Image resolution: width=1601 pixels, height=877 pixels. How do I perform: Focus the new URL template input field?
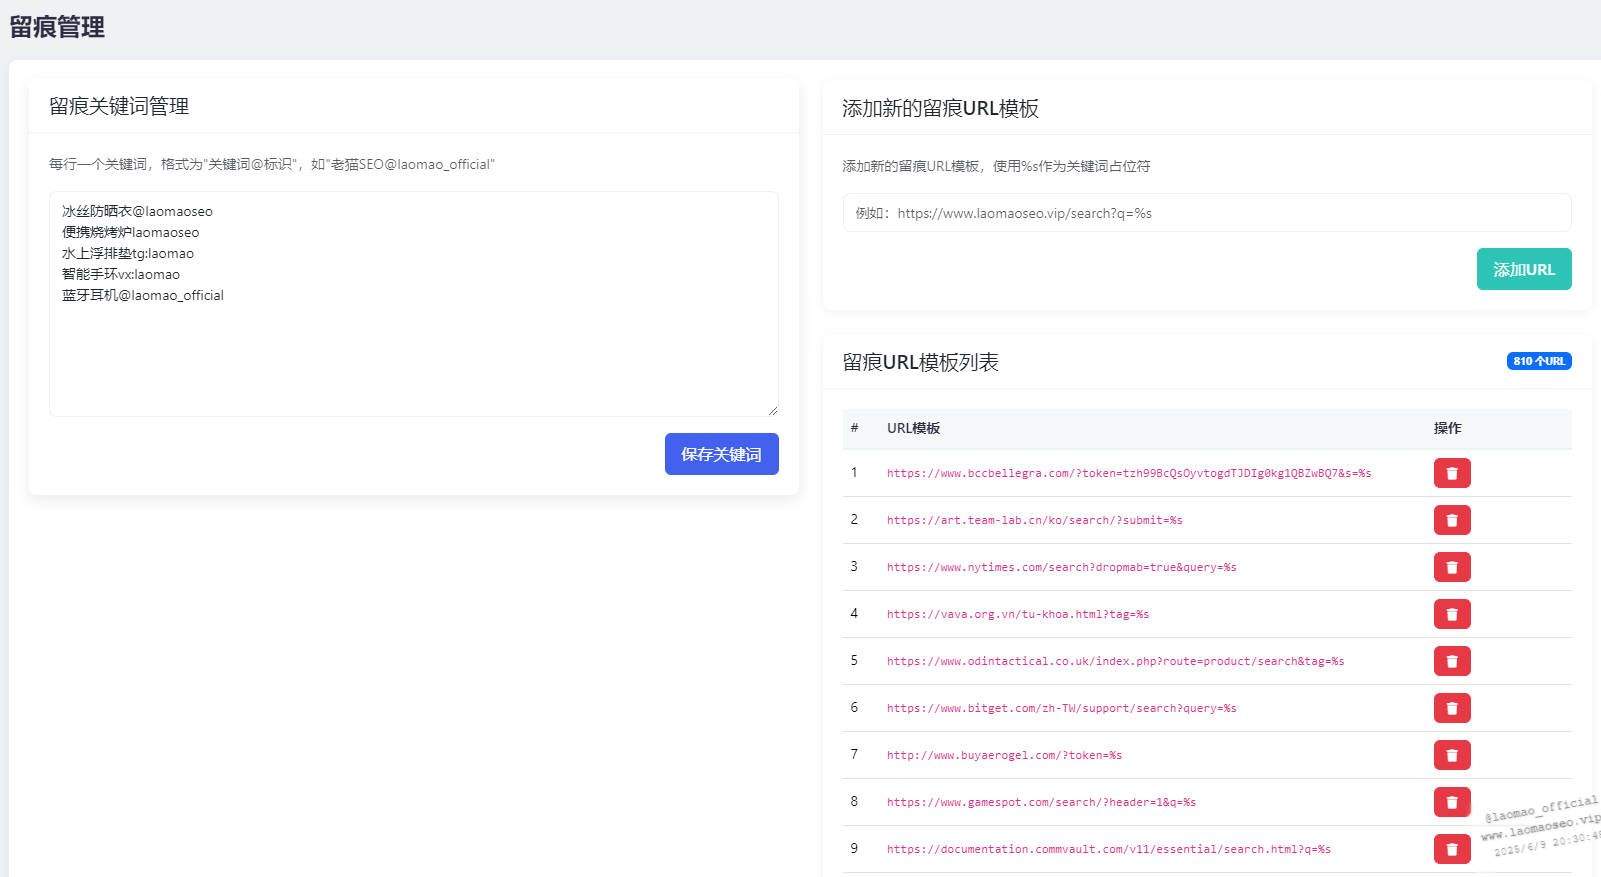click(1207, 213)
